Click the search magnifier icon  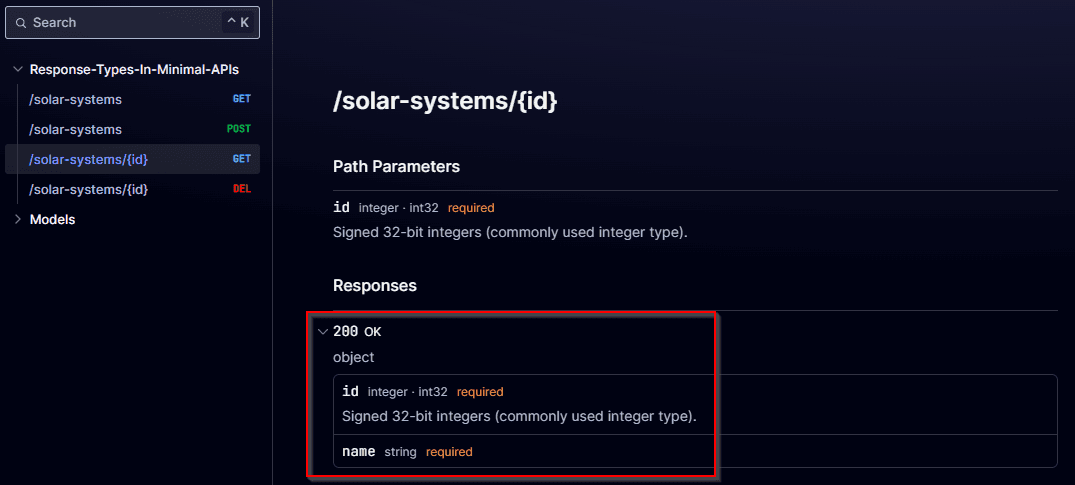tap(21, 23)
